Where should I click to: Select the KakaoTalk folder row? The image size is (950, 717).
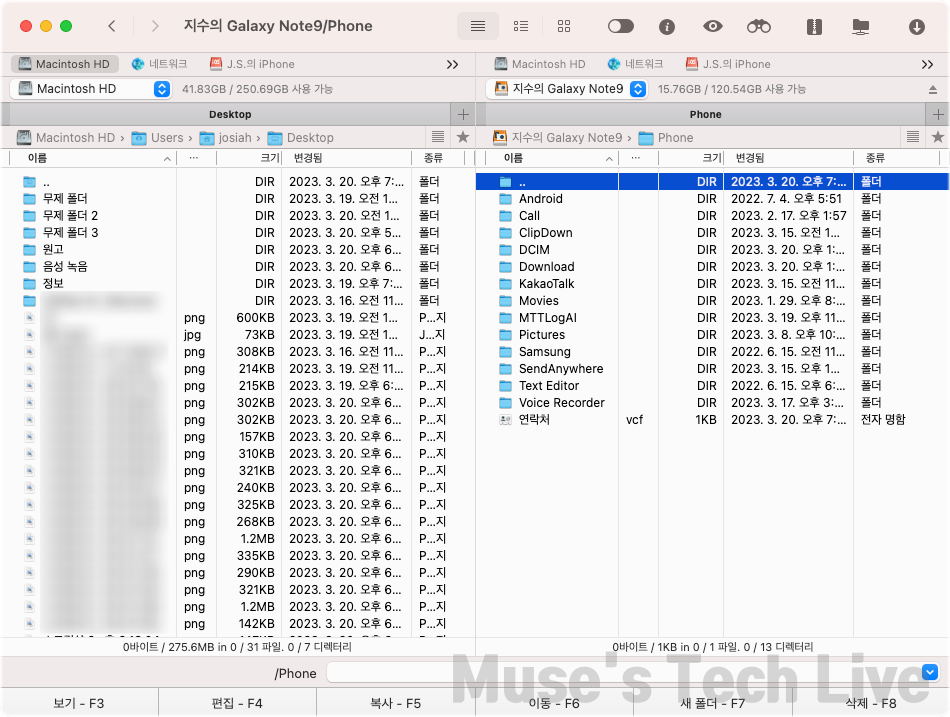point(712,284)
